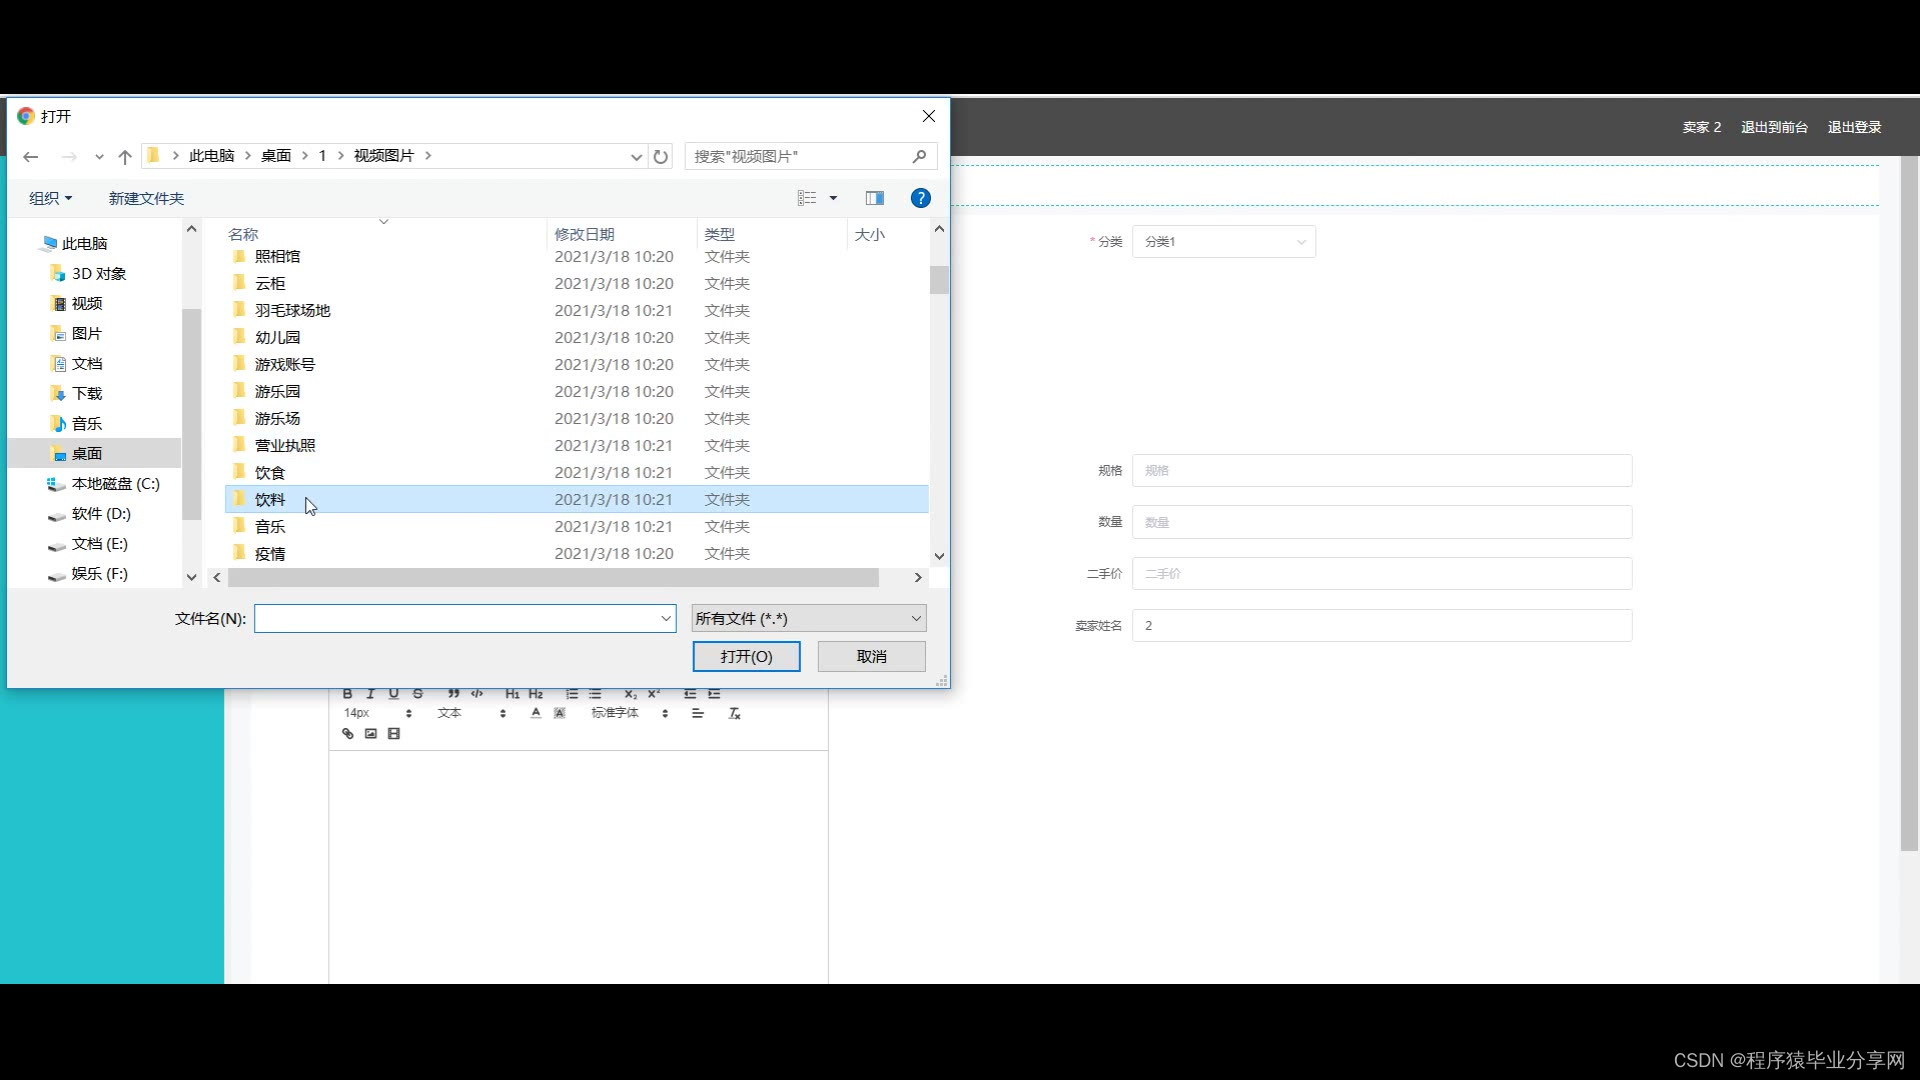Clear text formatting in editor toolbar

734,714
